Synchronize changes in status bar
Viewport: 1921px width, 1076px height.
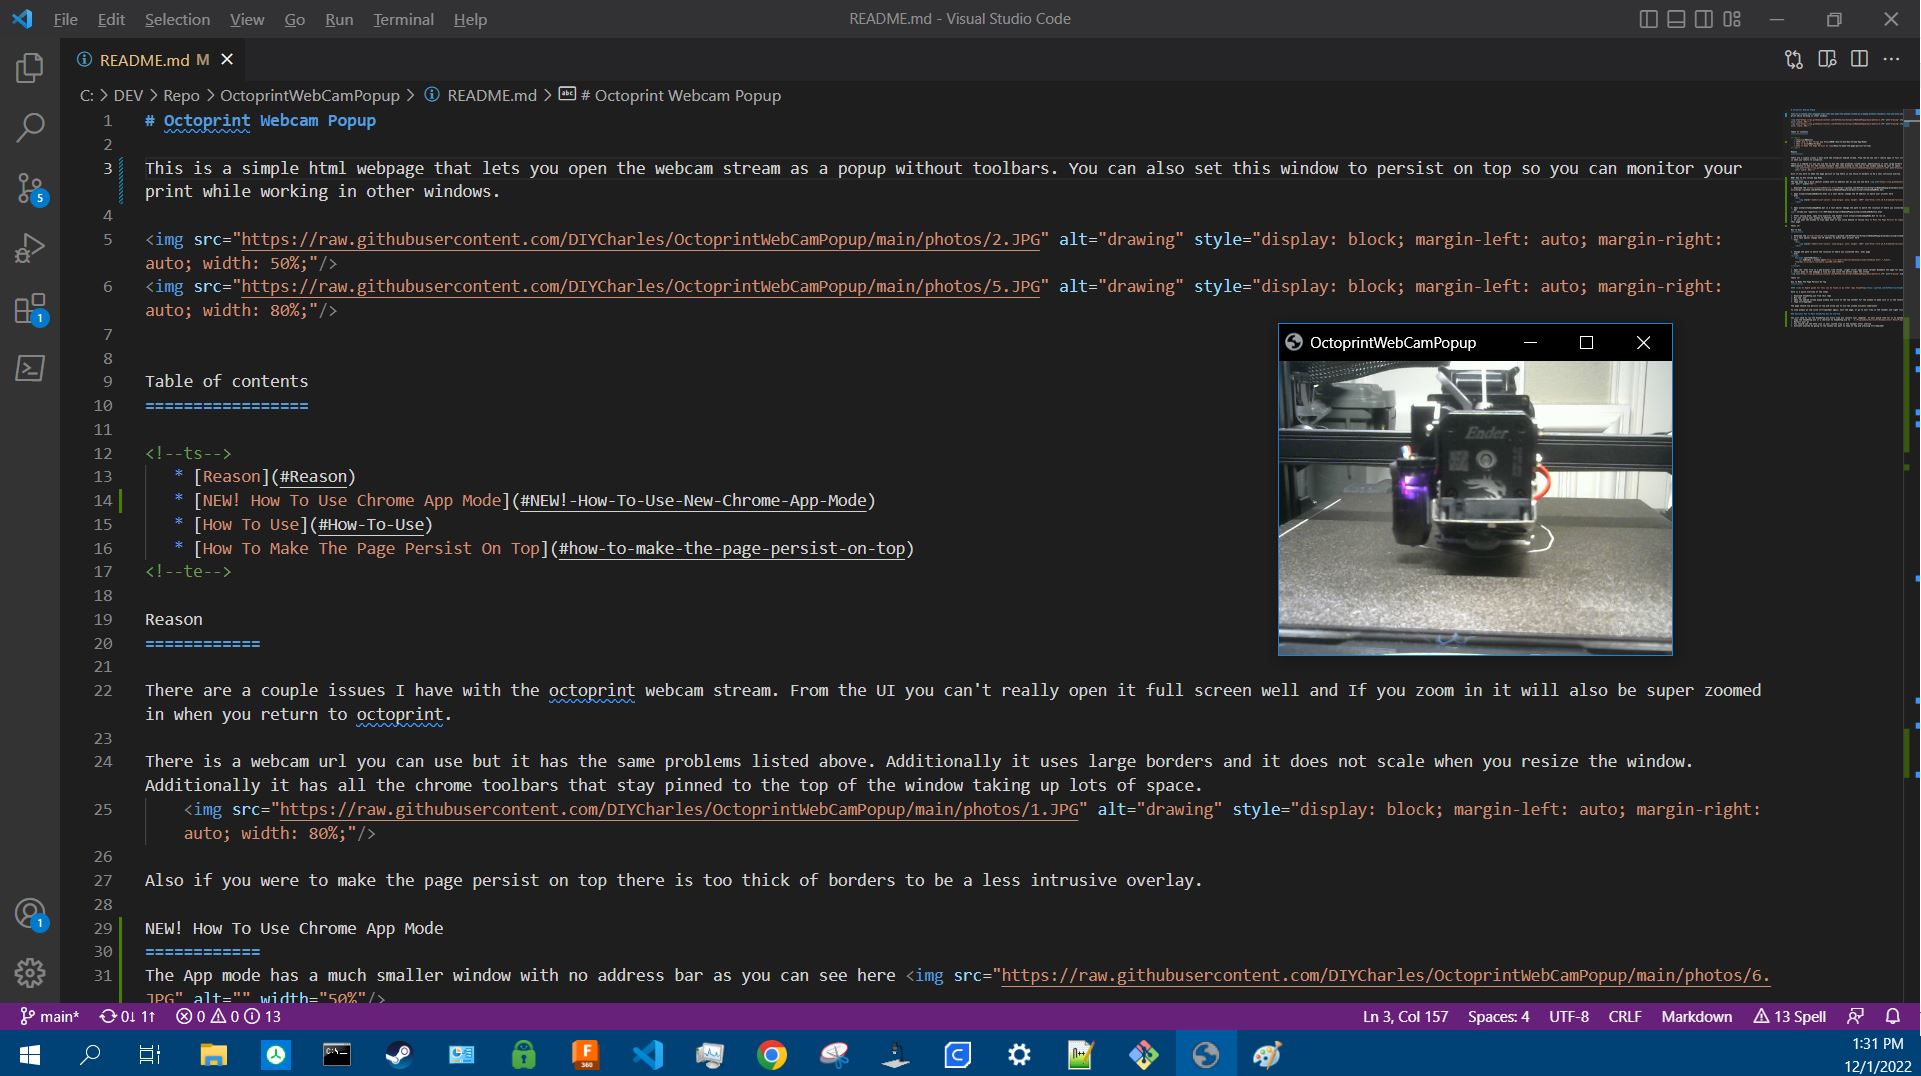[x=127, y=1017]
